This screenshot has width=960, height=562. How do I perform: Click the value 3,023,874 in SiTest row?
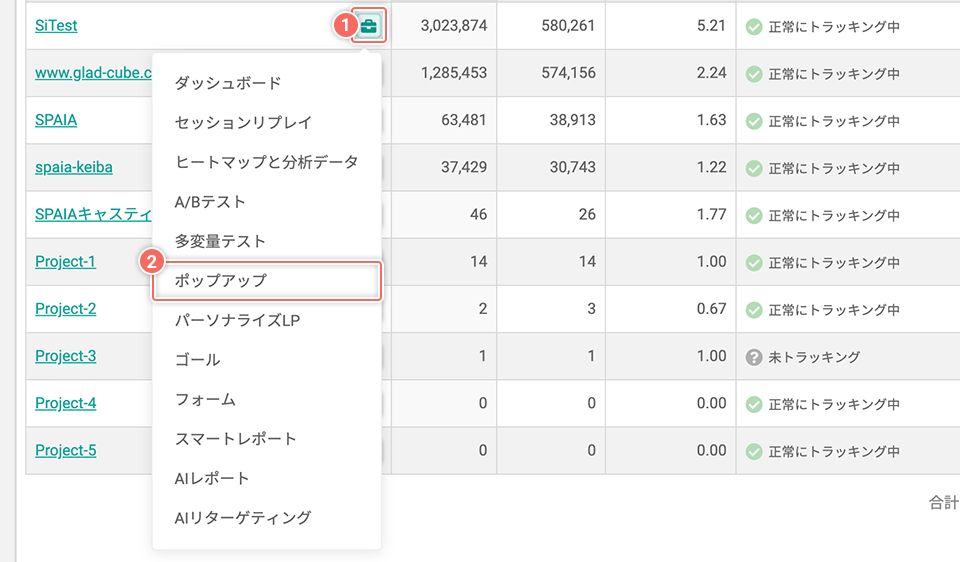(x=454, y=26)
